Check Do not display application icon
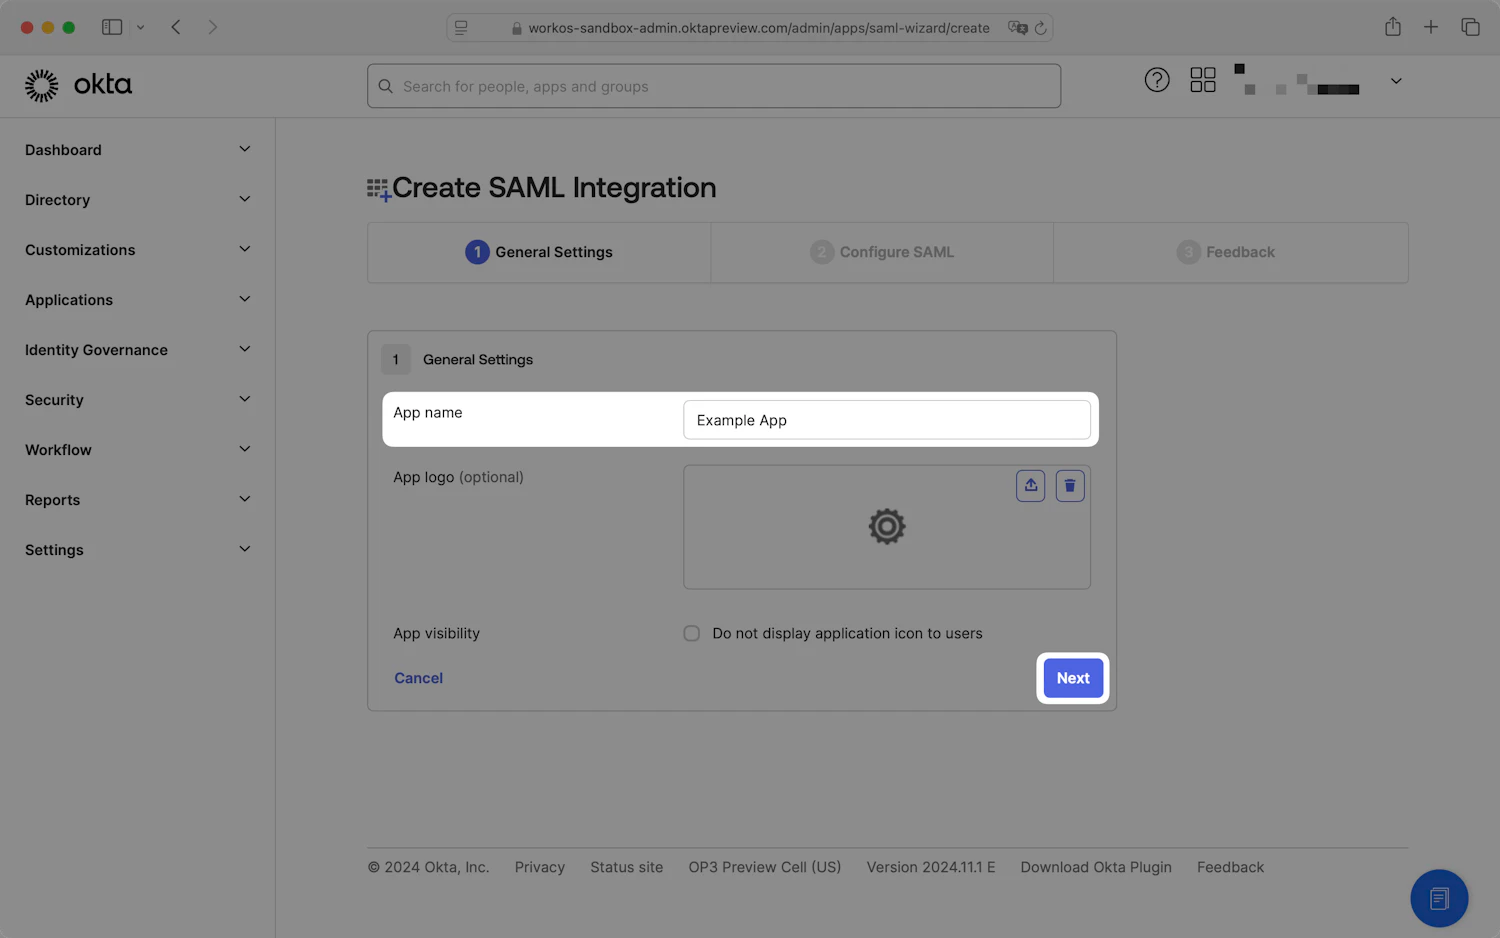 click(691, 633)
